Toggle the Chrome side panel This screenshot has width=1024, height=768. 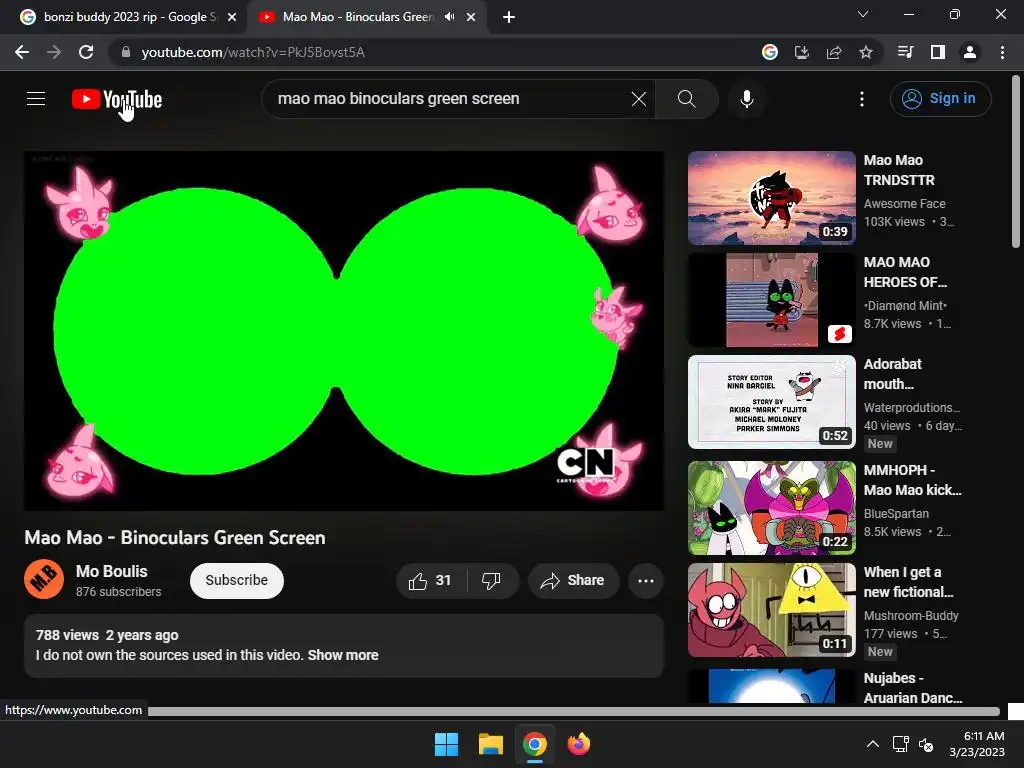point(938,52)
